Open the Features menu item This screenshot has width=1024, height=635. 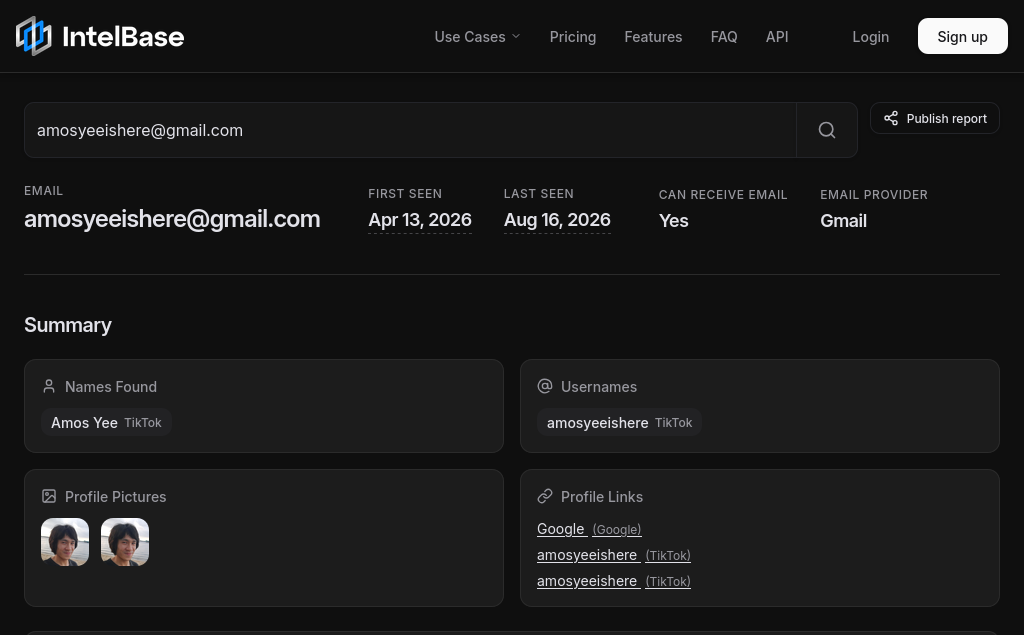coord(653,37)
